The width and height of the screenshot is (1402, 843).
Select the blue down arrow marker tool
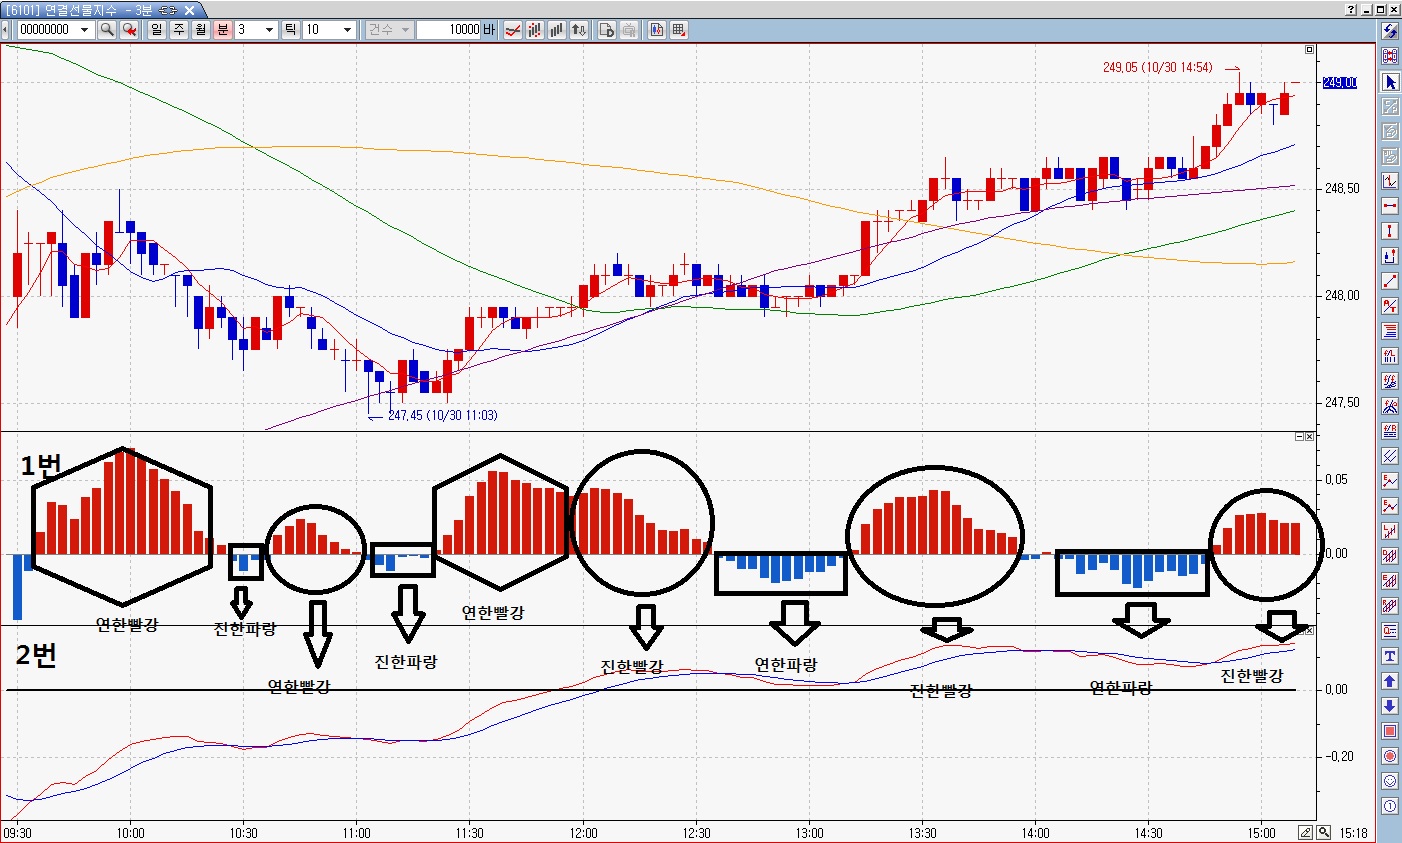click(x=1390, y=706)
